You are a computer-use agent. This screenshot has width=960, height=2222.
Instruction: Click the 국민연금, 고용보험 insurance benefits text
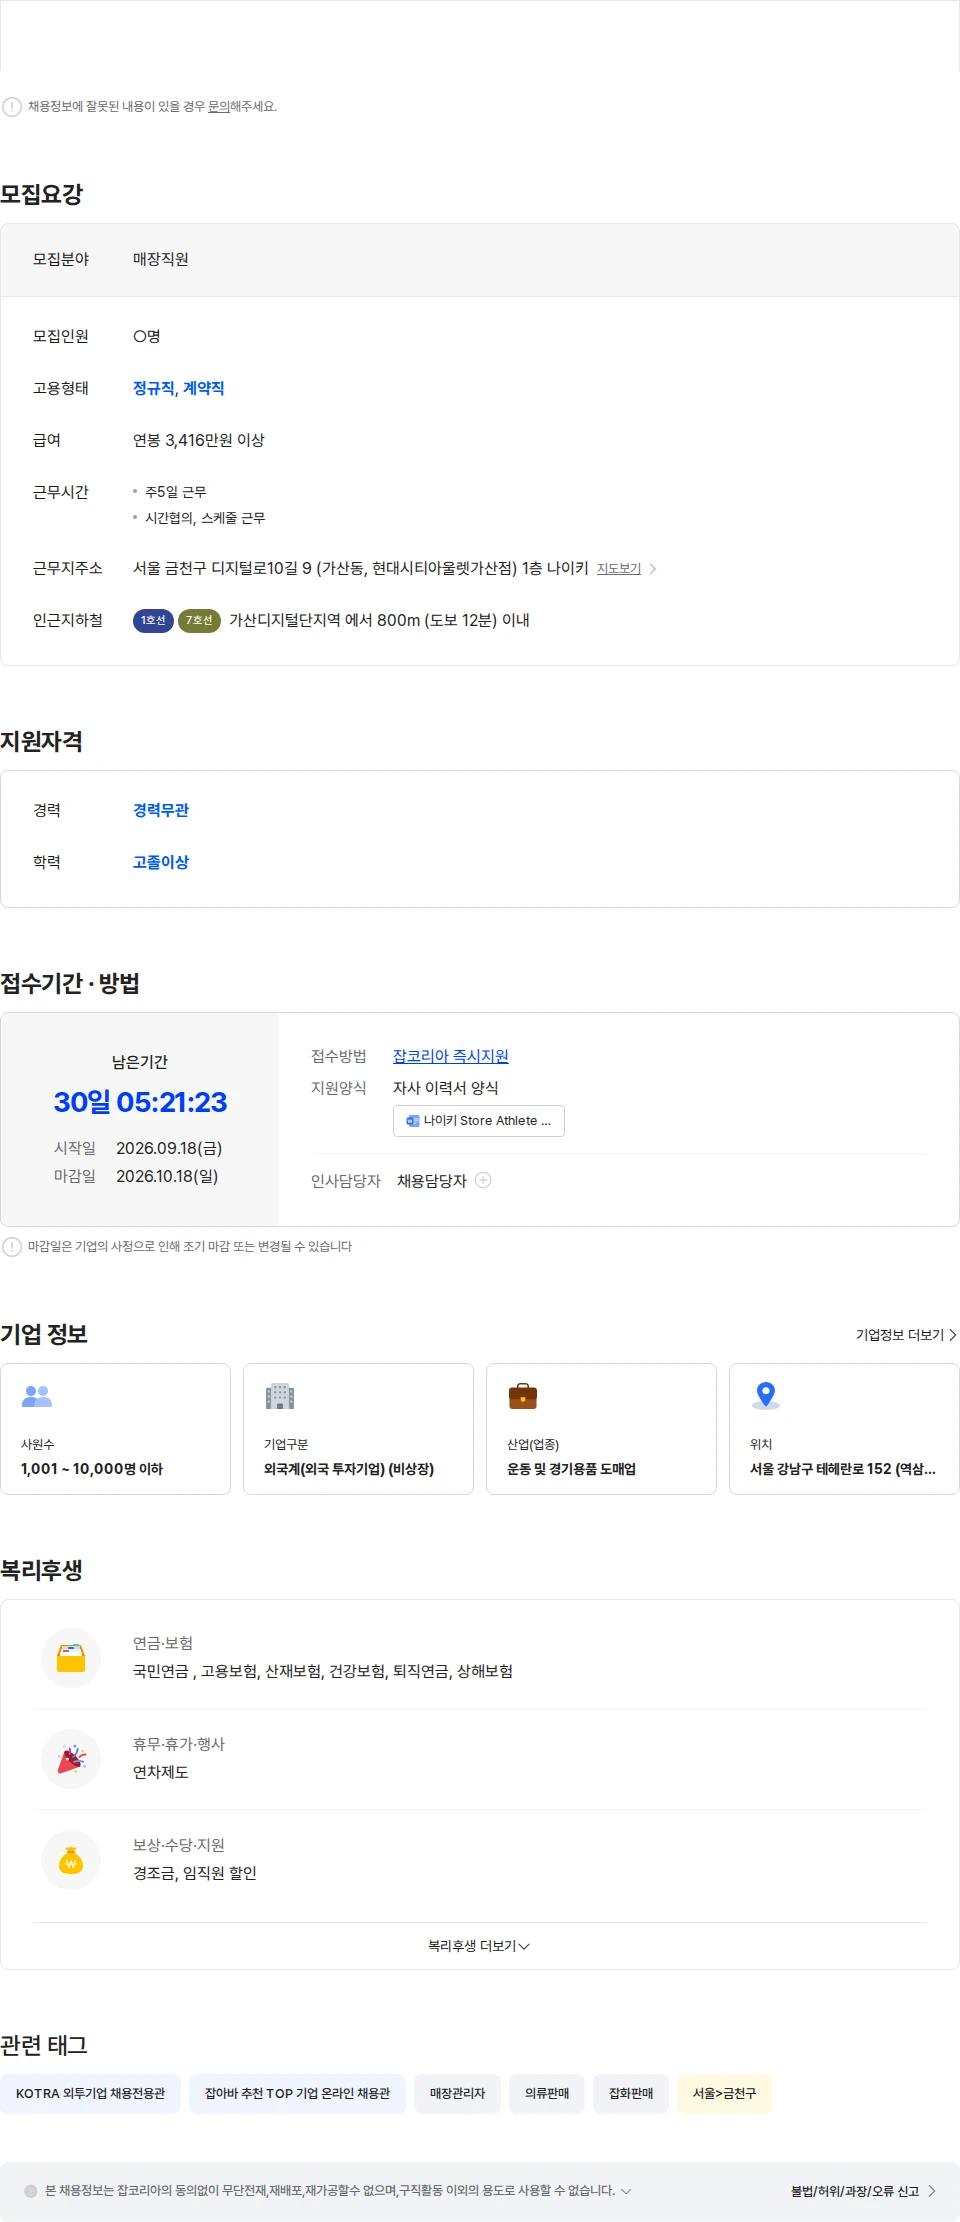click(323, 1671)
